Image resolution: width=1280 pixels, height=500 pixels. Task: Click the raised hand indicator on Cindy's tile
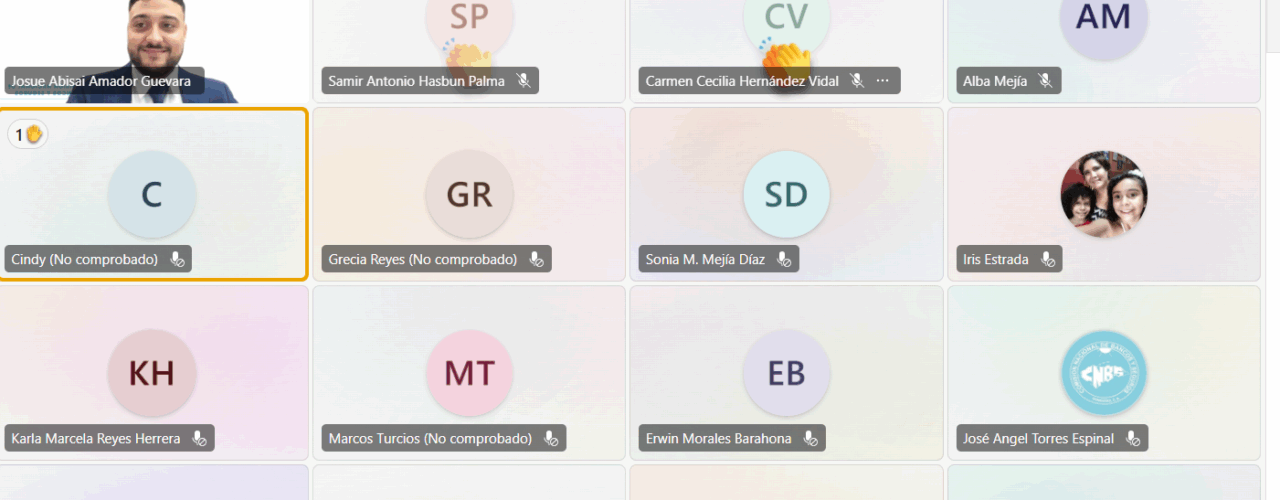tap(28, 134)
